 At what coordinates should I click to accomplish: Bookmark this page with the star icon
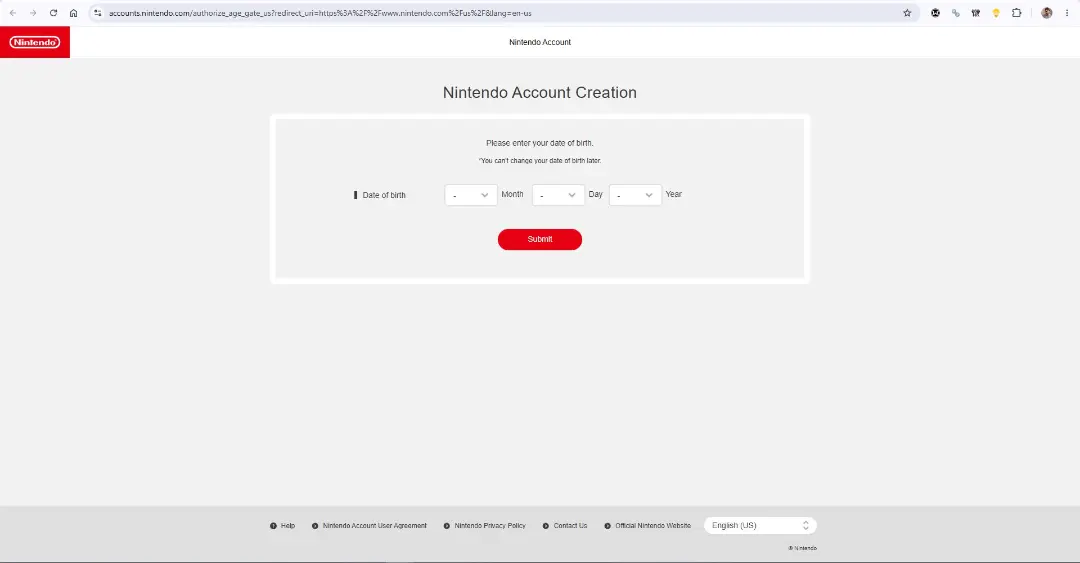[907, 13]
